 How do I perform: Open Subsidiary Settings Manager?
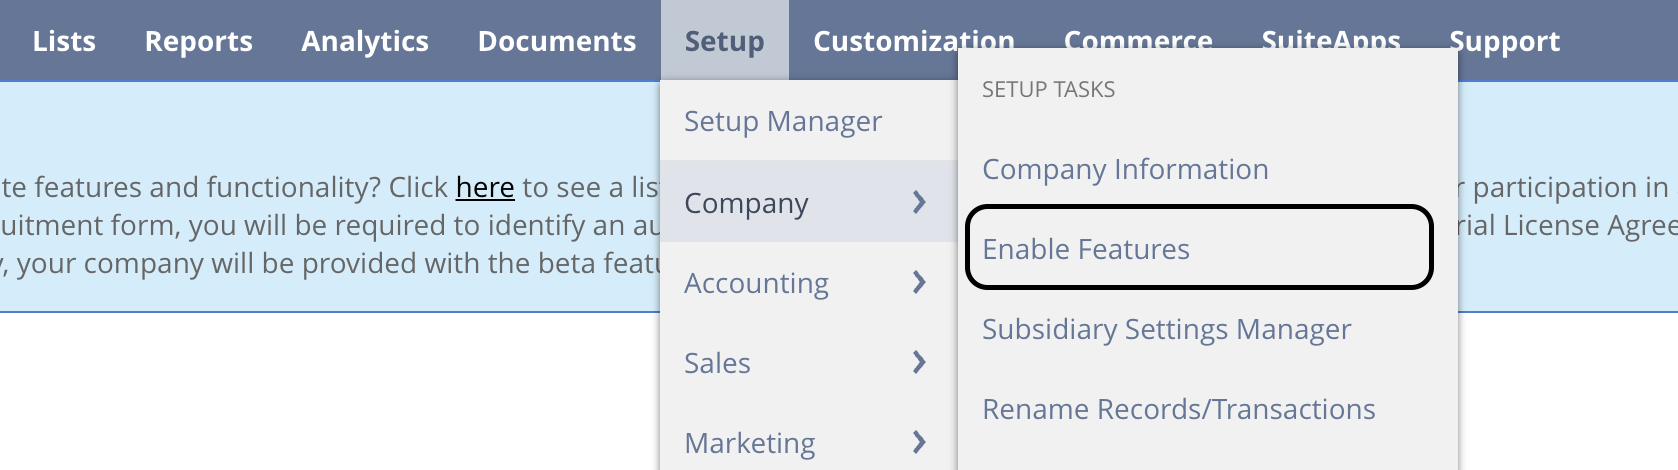[x=1166, y=329]
